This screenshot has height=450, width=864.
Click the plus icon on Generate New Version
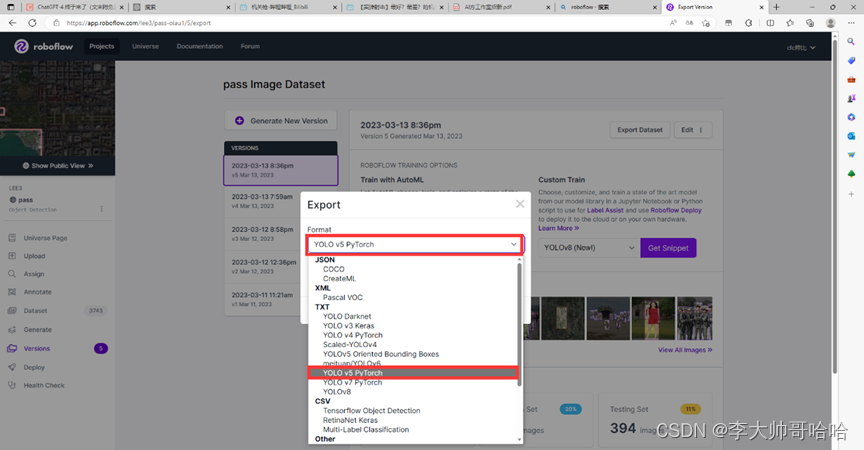(x=239, y=121)
